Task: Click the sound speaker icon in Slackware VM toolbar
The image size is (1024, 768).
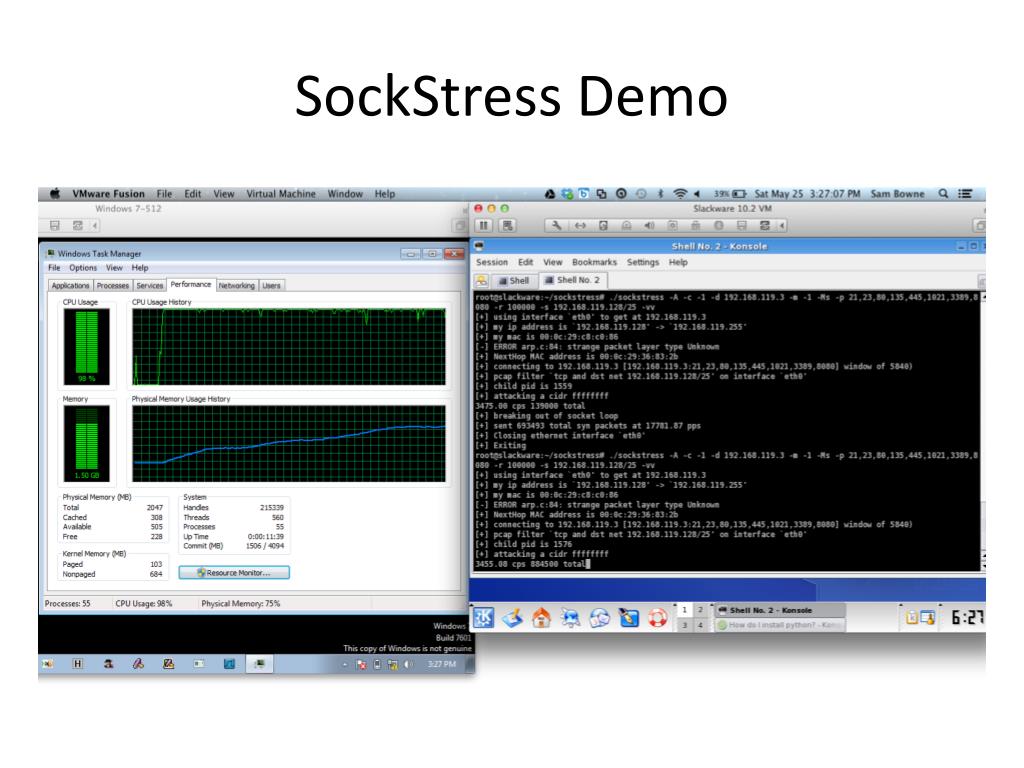Action: pyautogui.click(x=649, y=225)
